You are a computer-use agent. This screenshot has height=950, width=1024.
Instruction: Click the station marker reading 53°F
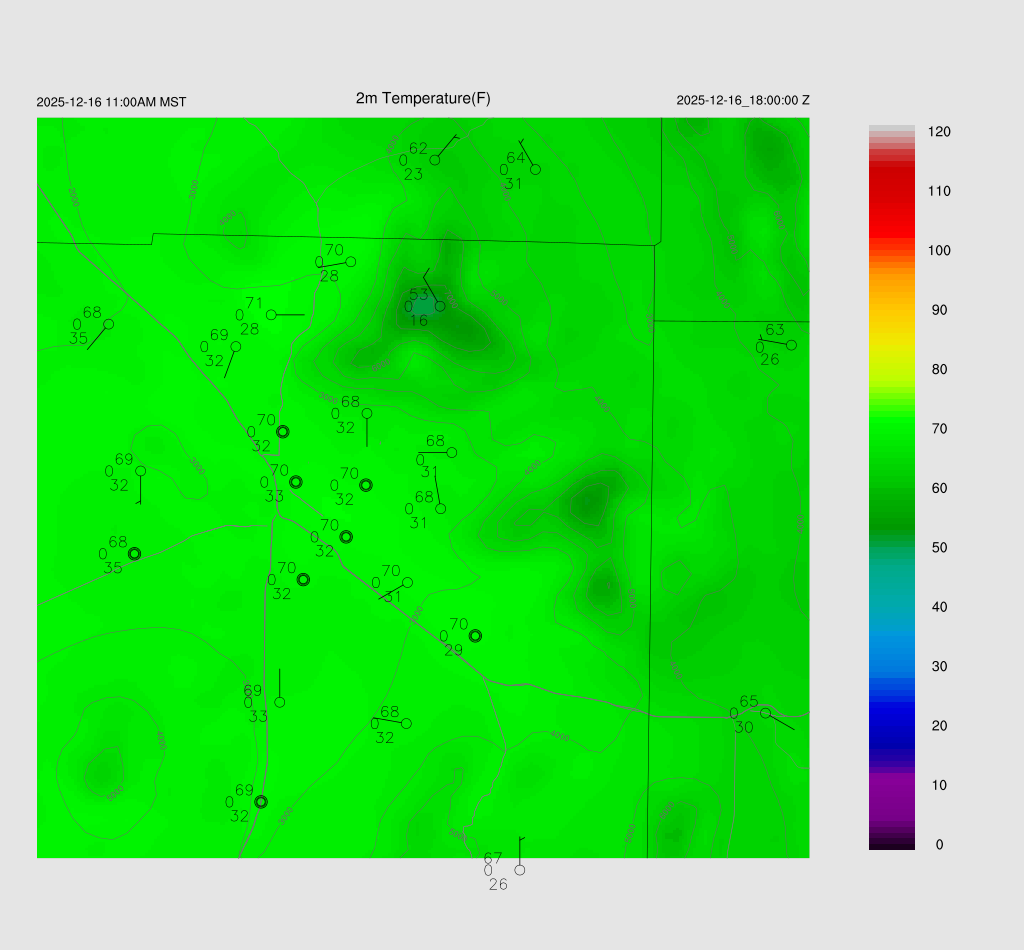[440, 306]
